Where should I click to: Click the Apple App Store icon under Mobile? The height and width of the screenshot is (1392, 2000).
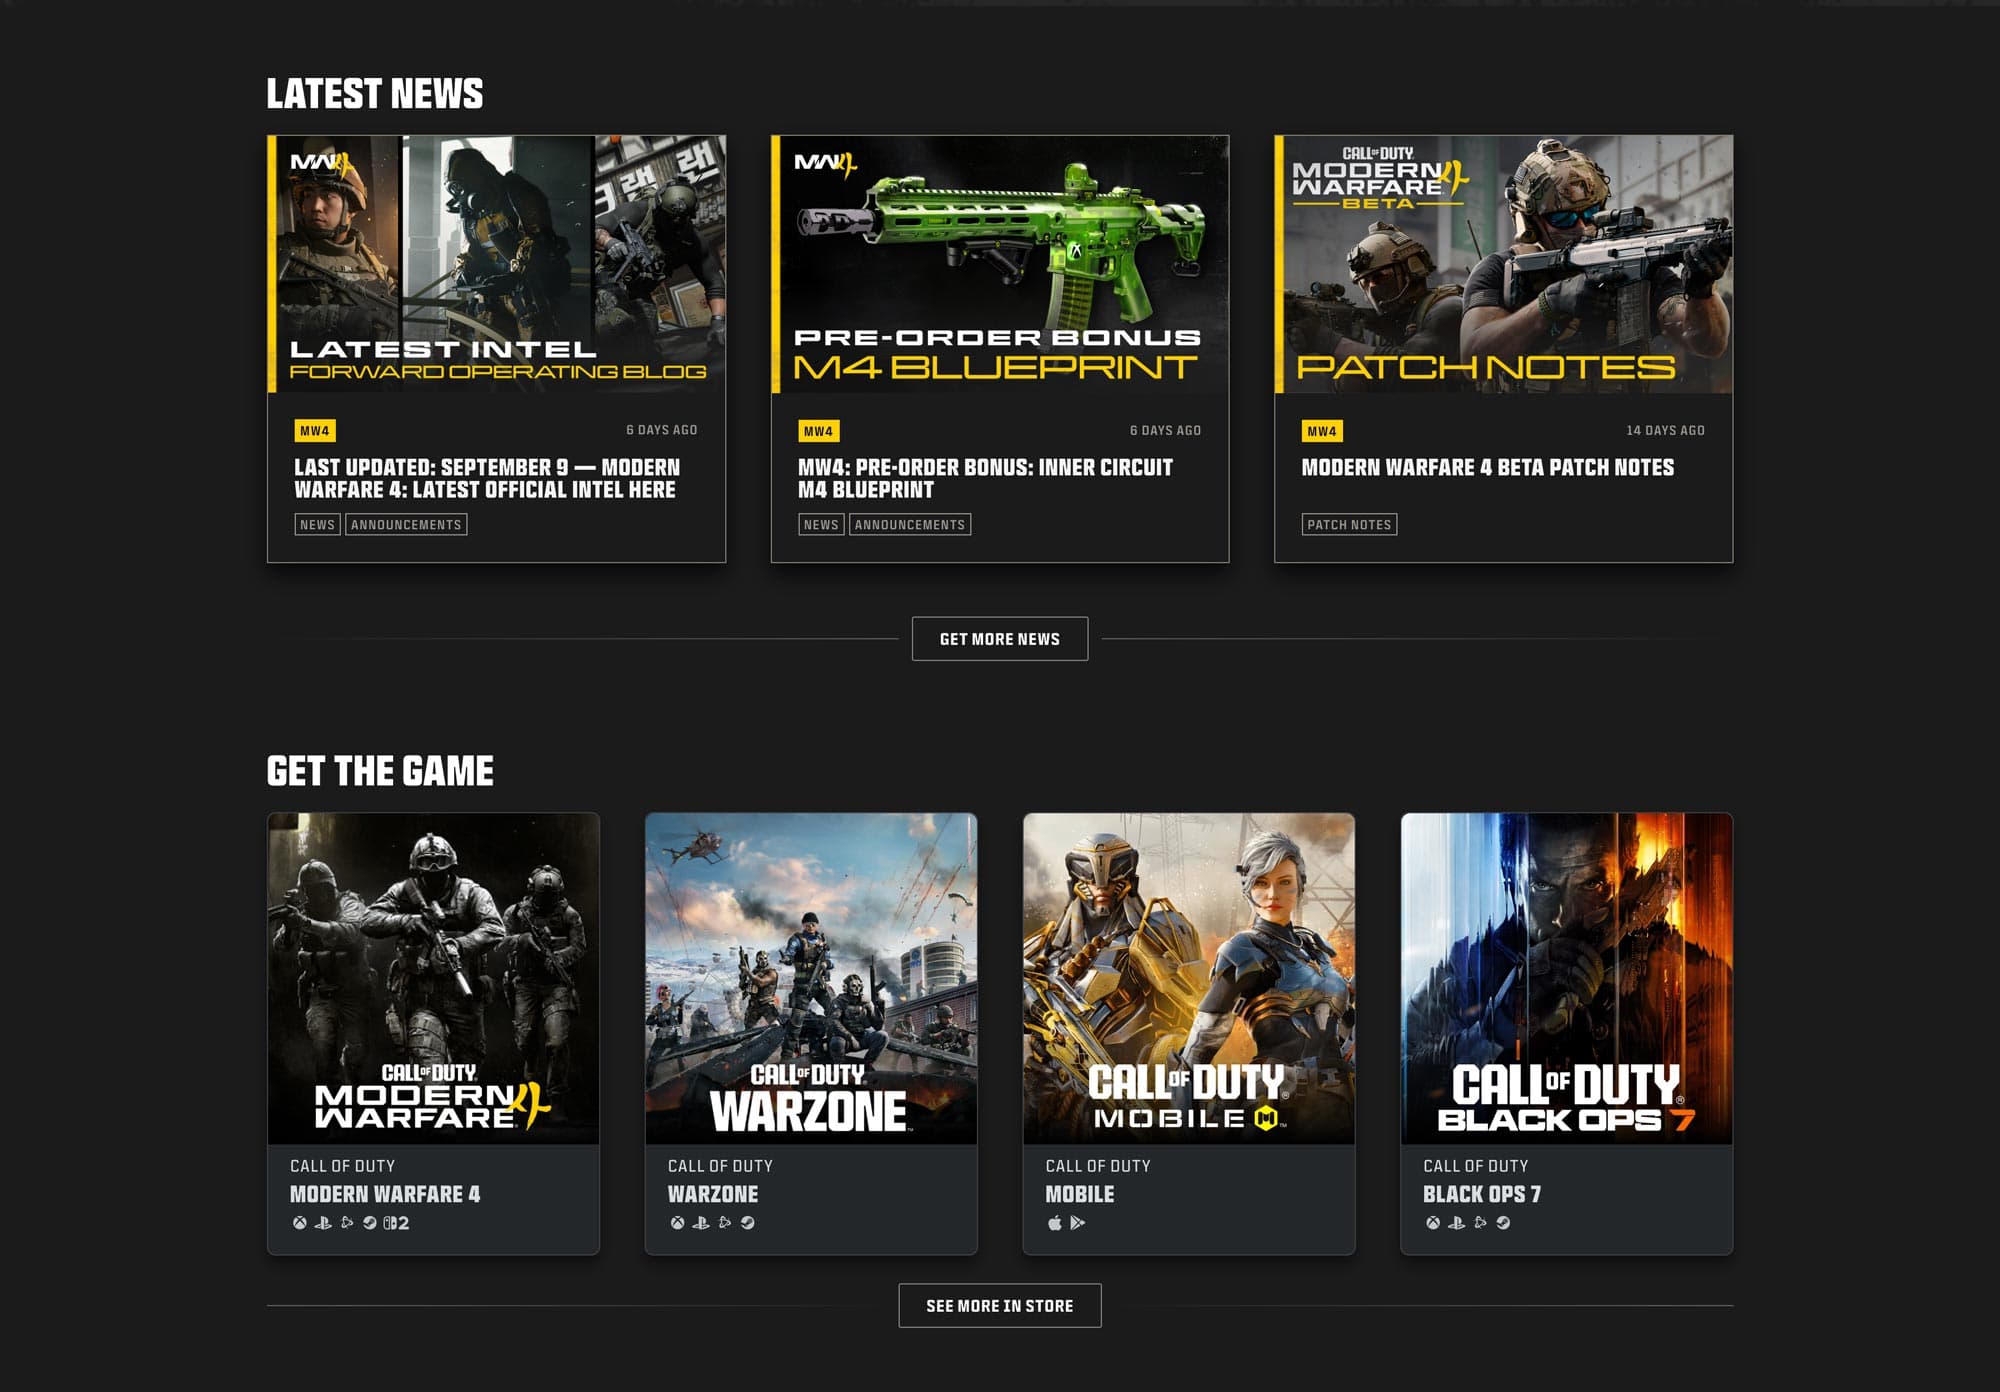point(1054,1222)
